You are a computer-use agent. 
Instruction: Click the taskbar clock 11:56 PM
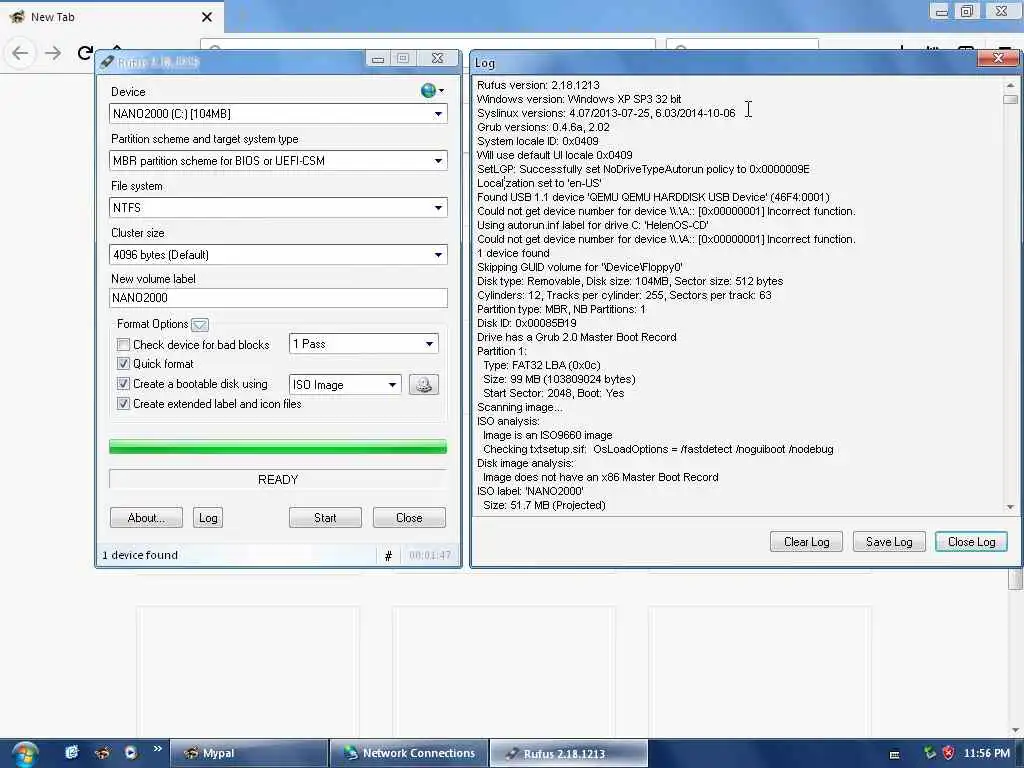point(986,753)
